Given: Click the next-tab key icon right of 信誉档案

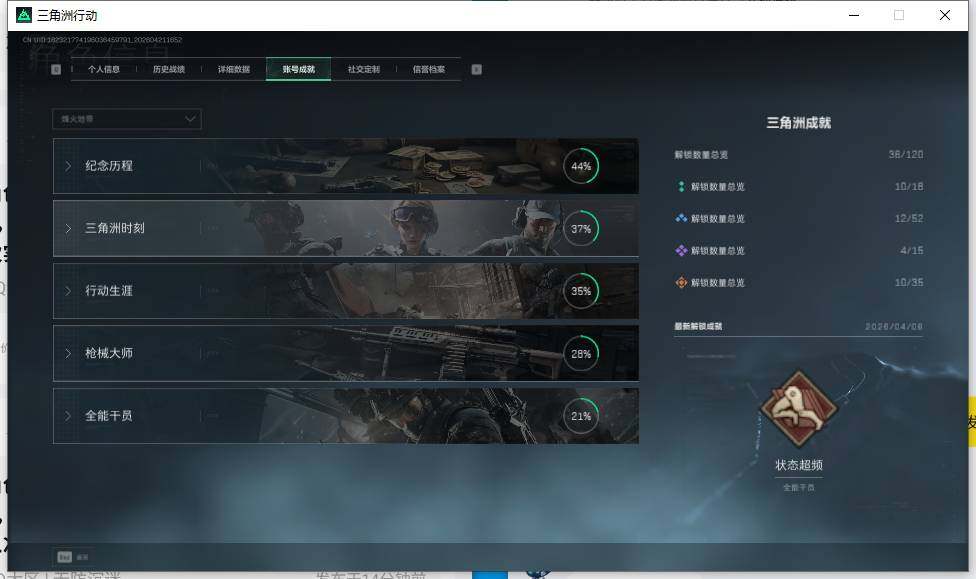Looking at the screenshot, I should 477,69.
